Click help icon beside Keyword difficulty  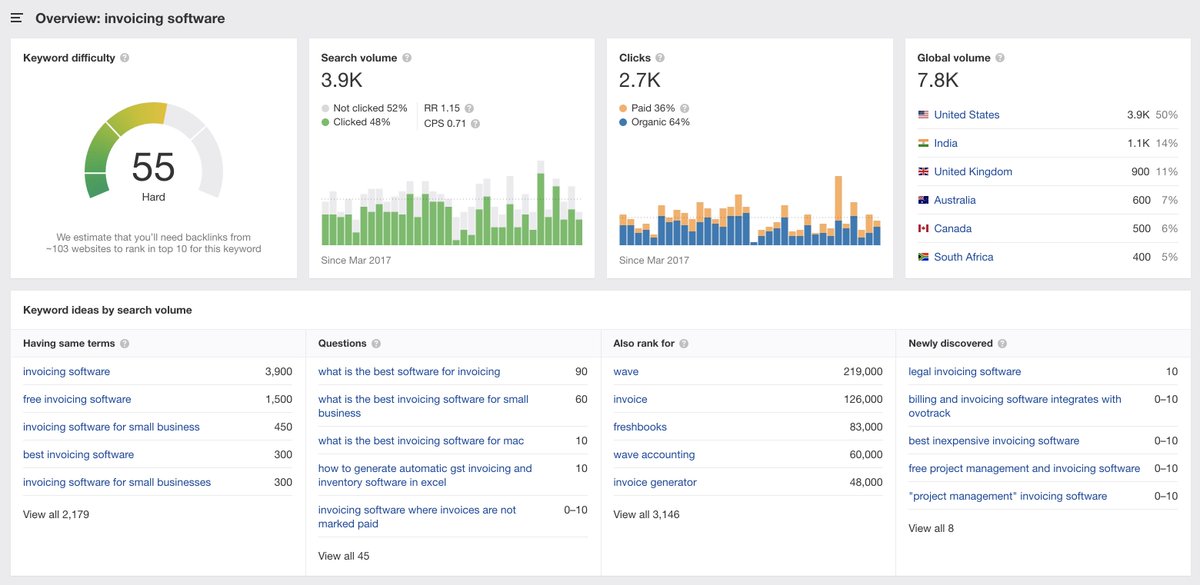click(125, 58)
